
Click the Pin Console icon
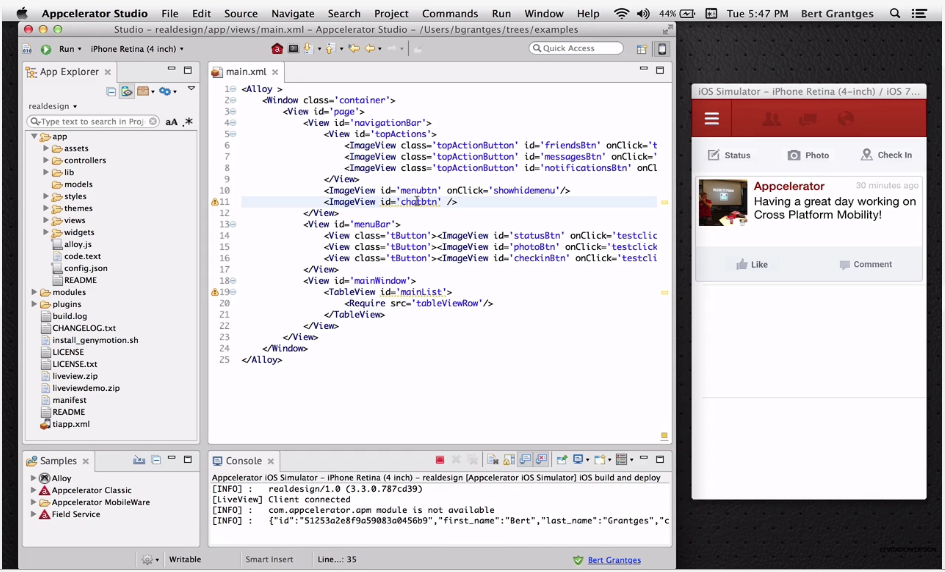(562, 460)
